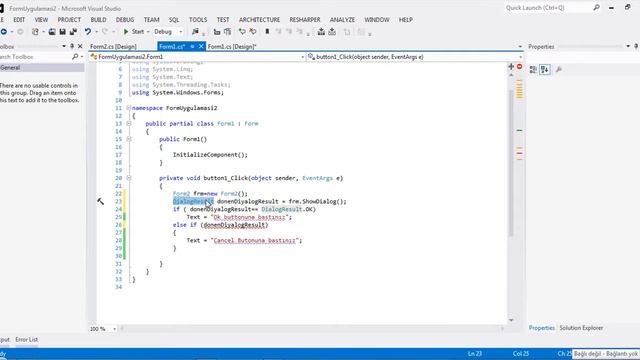Open the Error List tab
The image size is (640, 360).
(27, 340)
